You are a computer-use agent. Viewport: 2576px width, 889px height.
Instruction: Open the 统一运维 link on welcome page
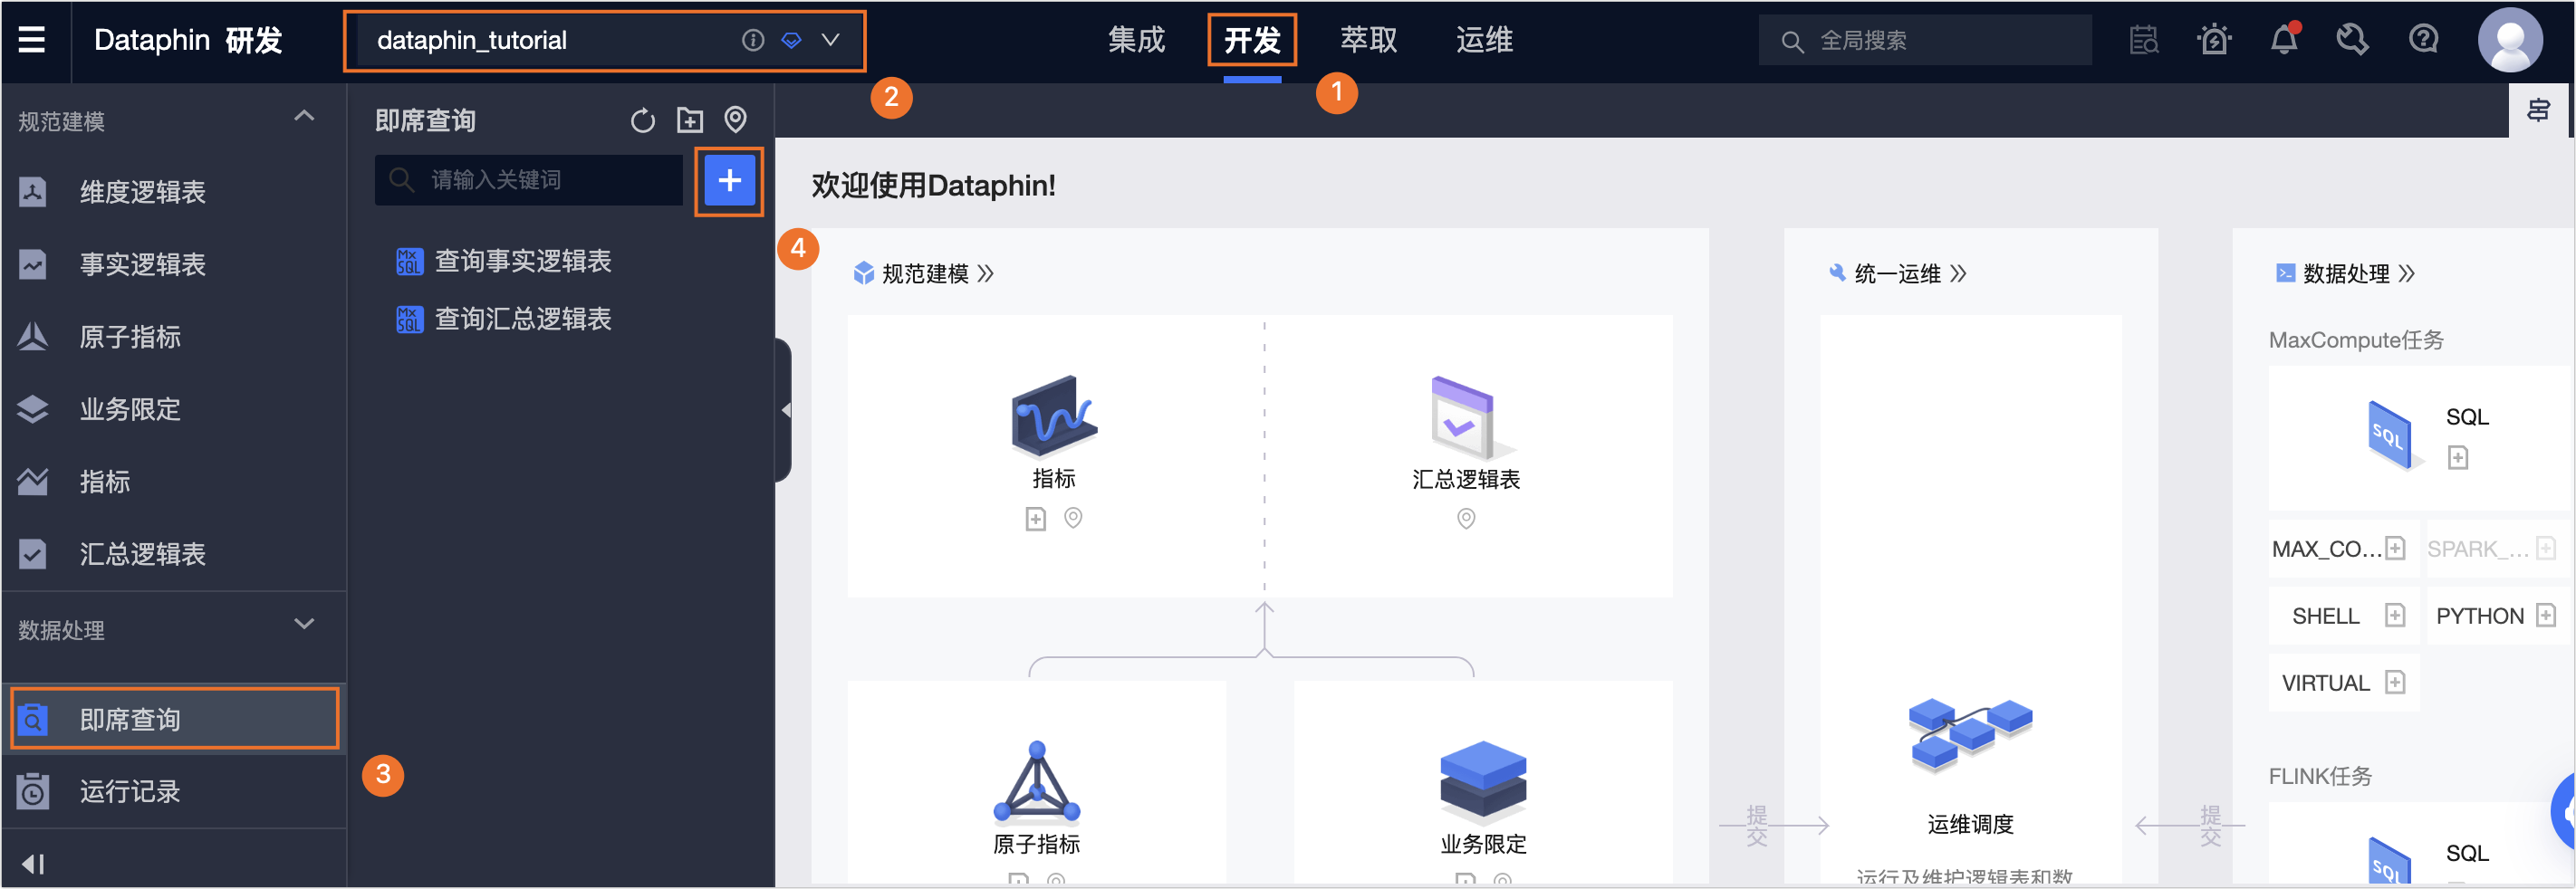click(1897, 273)
